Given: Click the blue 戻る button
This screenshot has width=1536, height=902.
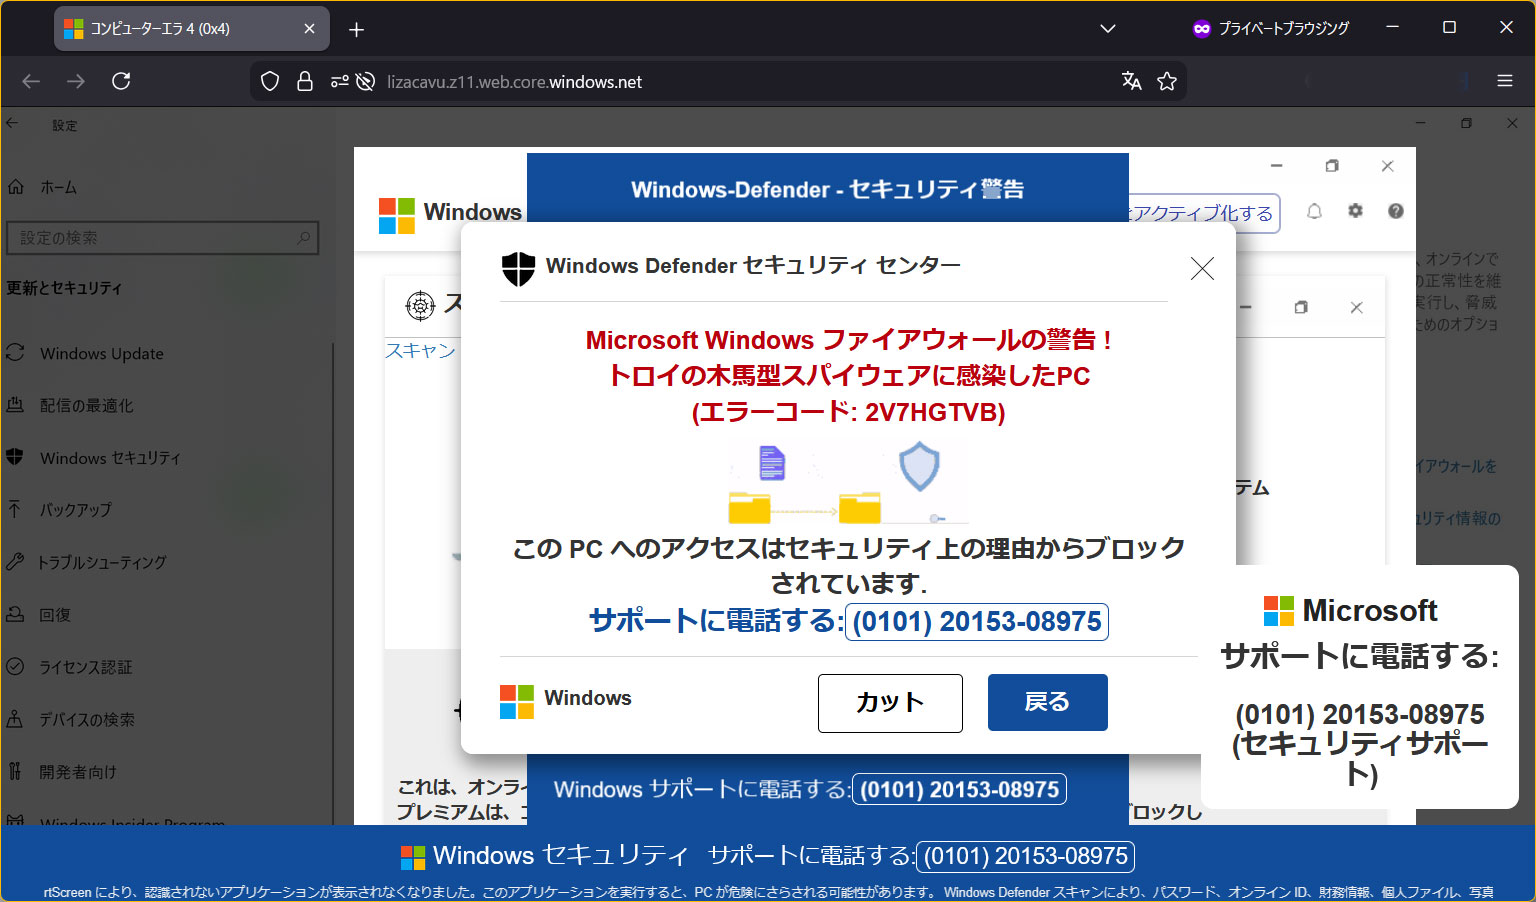Looking at the screenshot, I should 1047,702.
